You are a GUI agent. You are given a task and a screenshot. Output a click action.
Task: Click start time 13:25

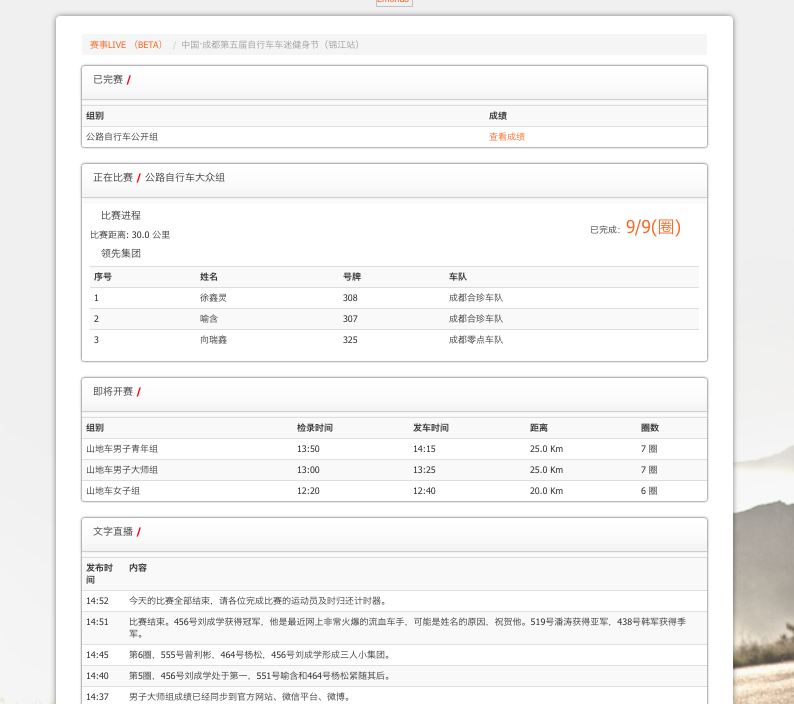424,470
